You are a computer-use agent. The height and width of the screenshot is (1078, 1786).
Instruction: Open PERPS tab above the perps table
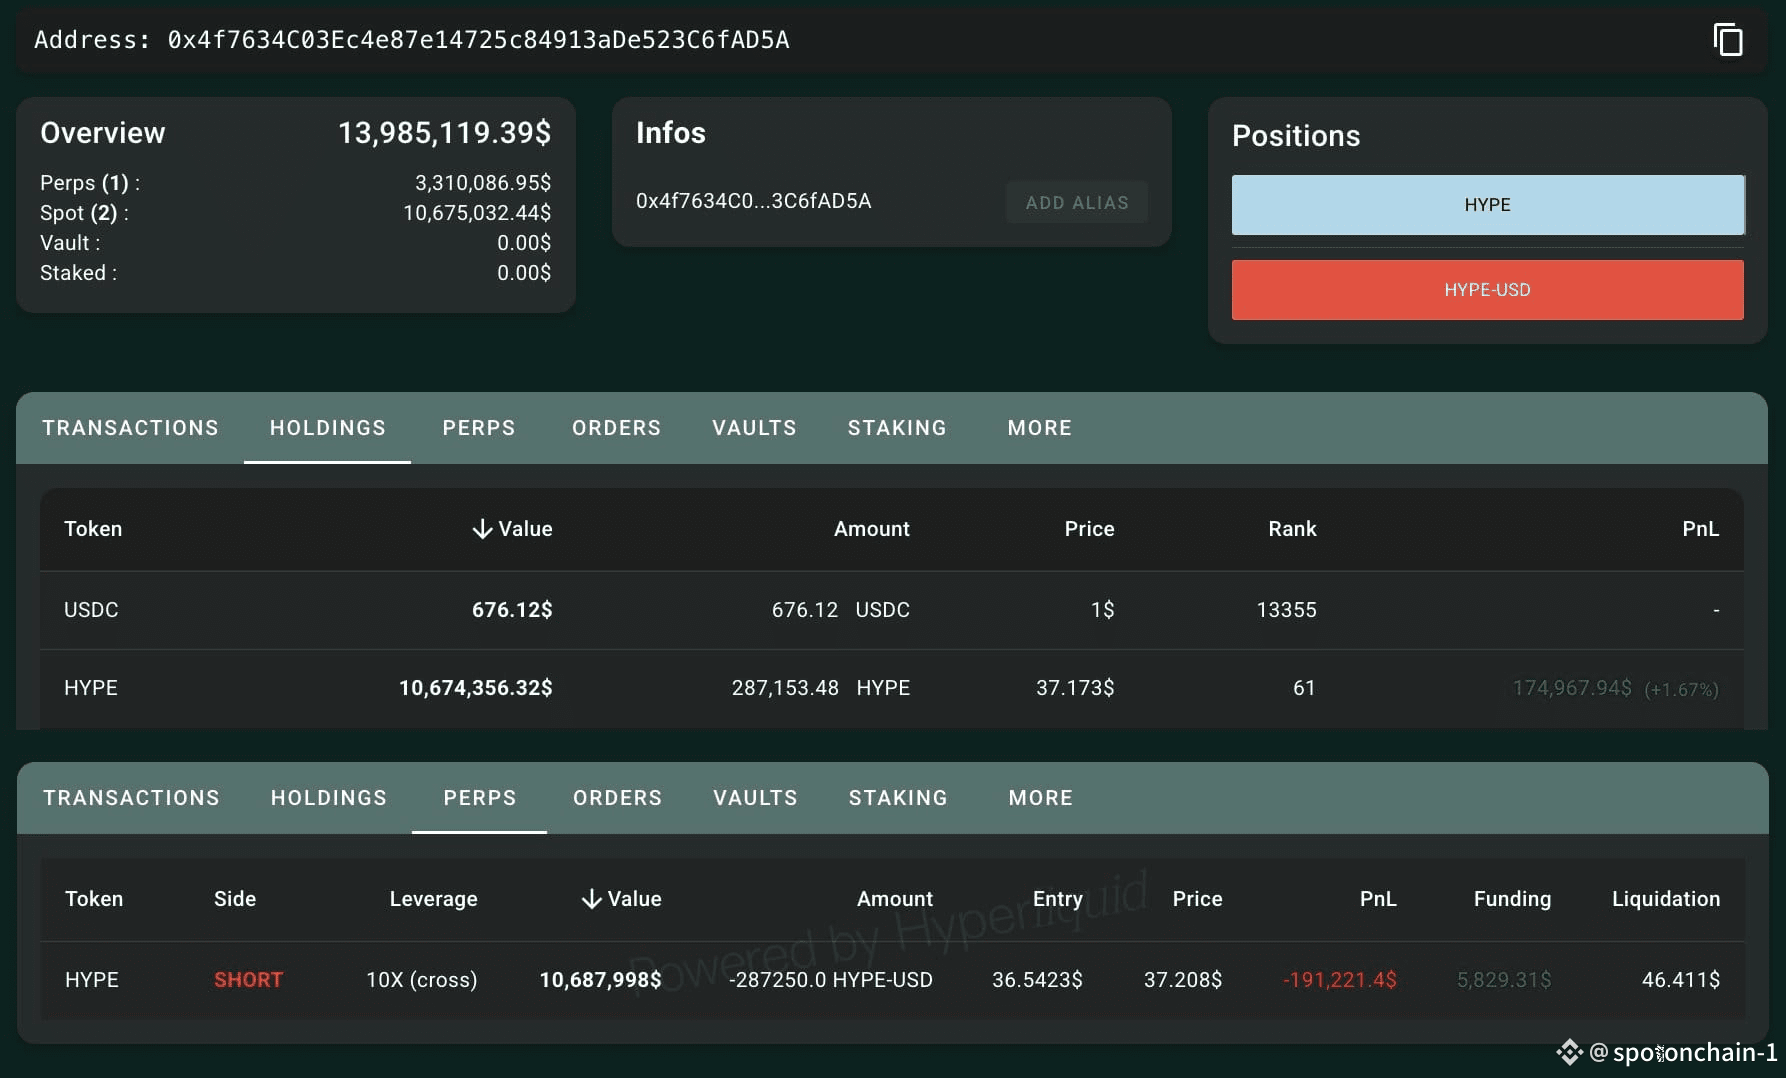pos(480,798)
